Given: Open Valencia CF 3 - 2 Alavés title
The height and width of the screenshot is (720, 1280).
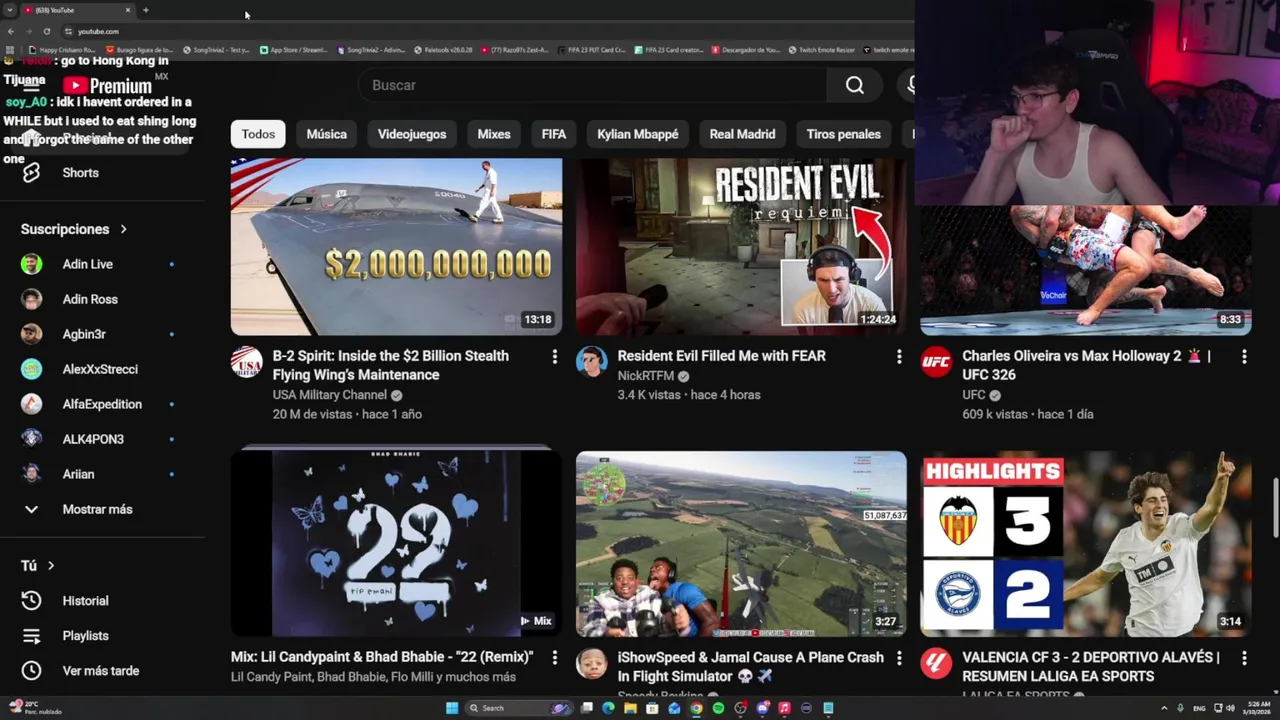Looking at the screenshot, I should pyautogui.click(x=1091, y=667).
